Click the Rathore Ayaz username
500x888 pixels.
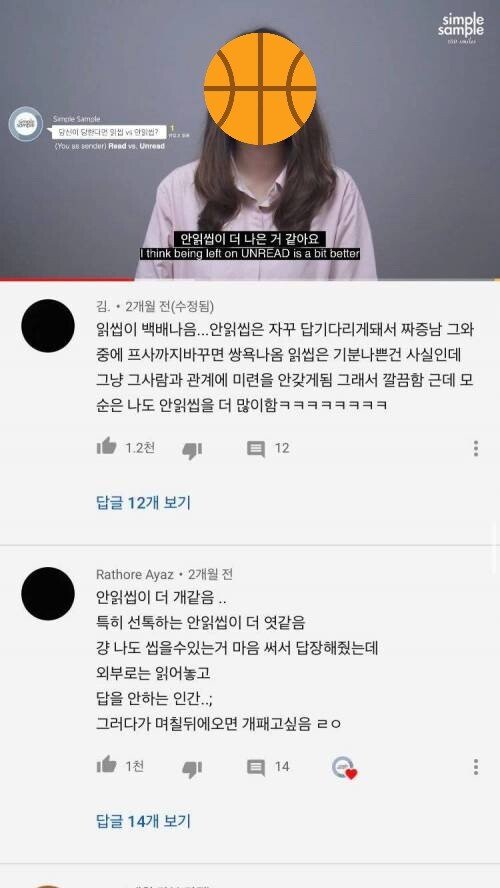[x=135, y=574]
